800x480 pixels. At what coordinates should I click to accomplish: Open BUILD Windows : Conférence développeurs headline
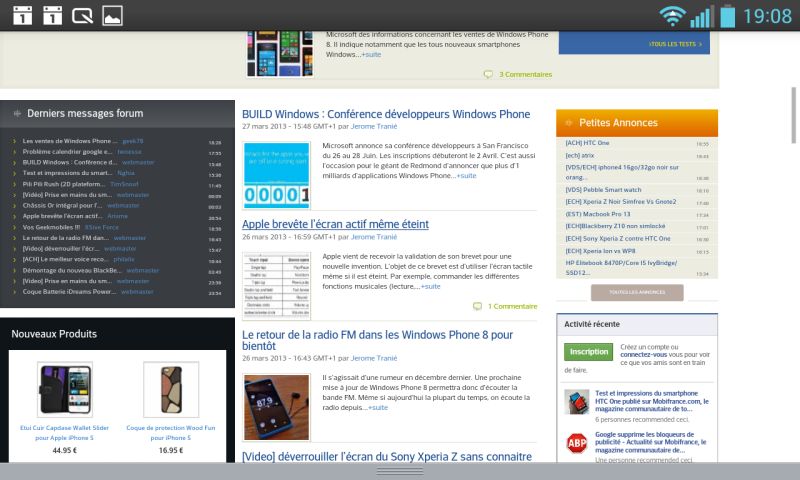click(386, 114)
